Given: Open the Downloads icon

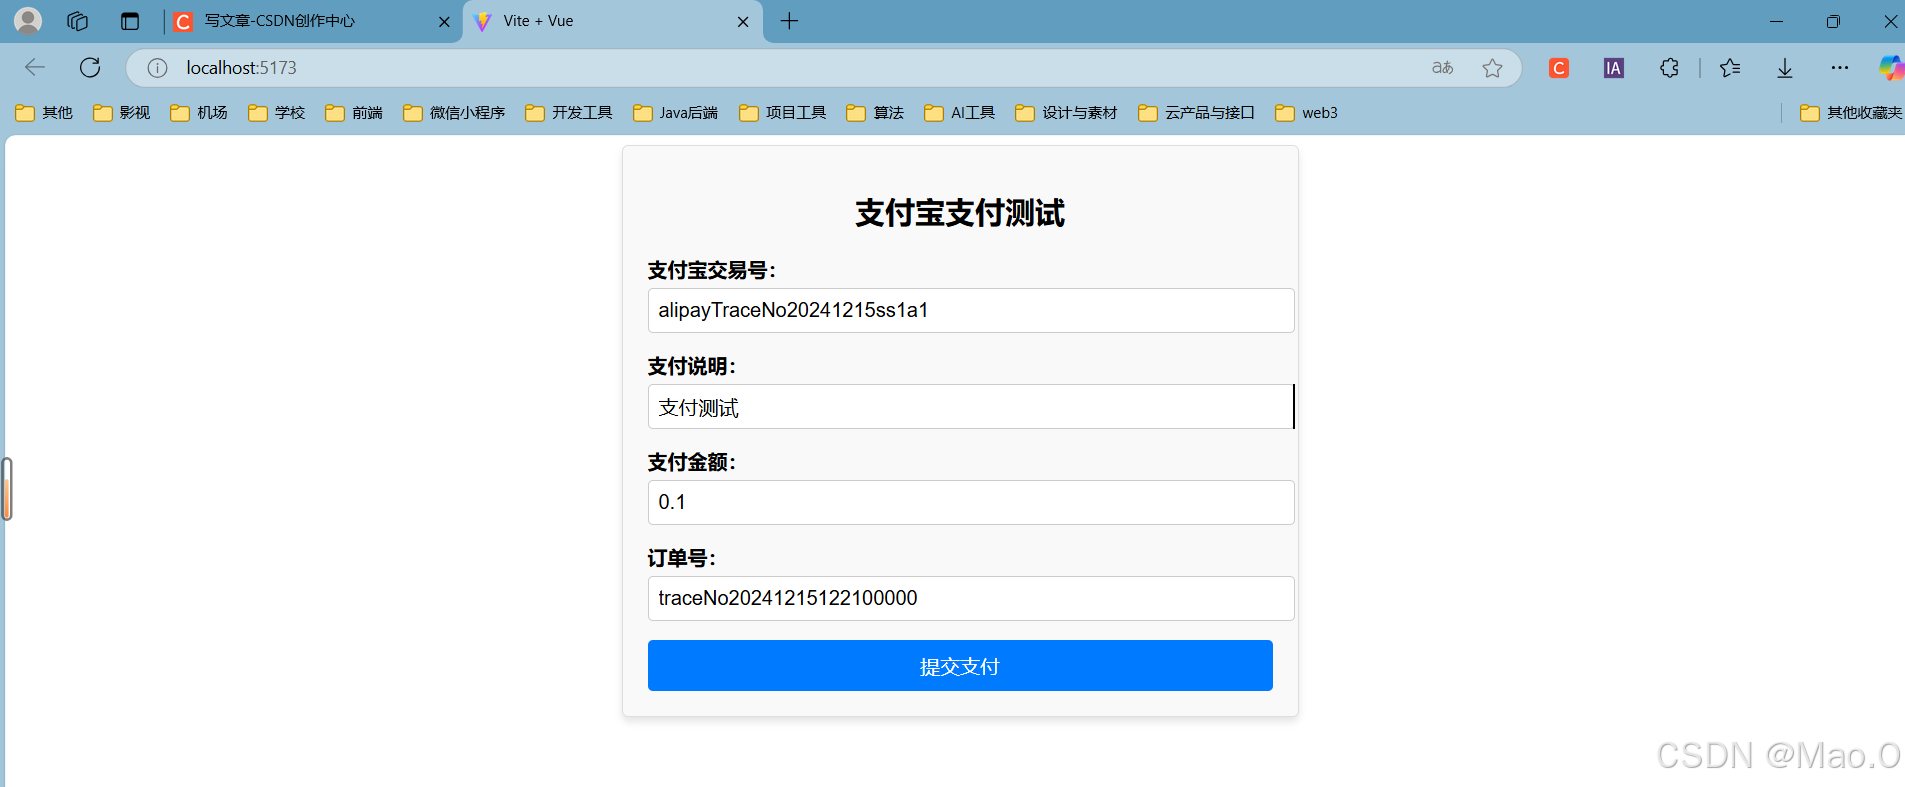Looking at the screenshot, I should [1785, 68].
